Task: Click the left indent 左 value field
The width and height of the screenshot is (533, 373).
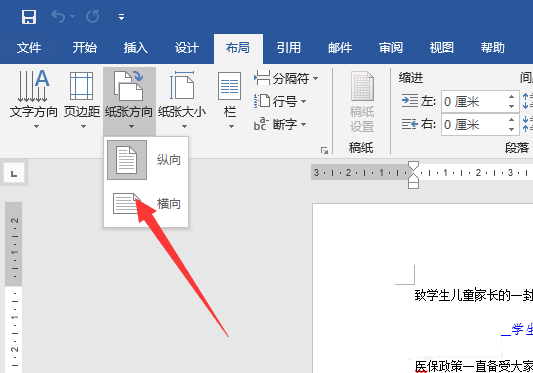Action: click(x=474, y=102)
